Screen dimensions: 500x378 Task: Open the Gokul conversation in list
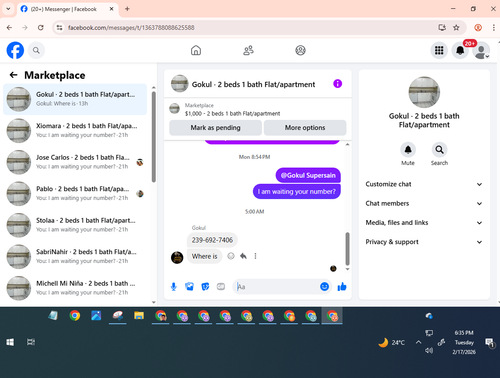(75, 99)
